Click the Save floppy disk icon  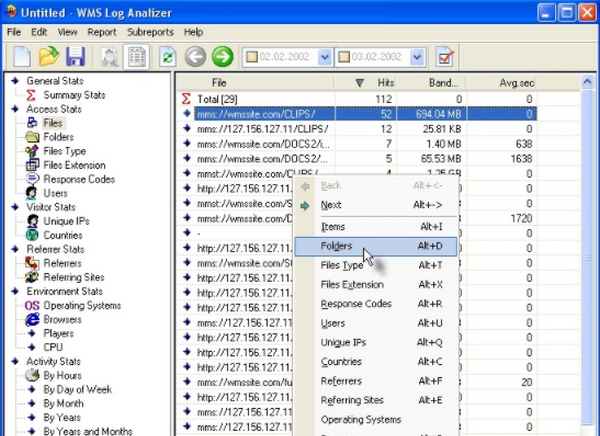(x=74, y=57)
